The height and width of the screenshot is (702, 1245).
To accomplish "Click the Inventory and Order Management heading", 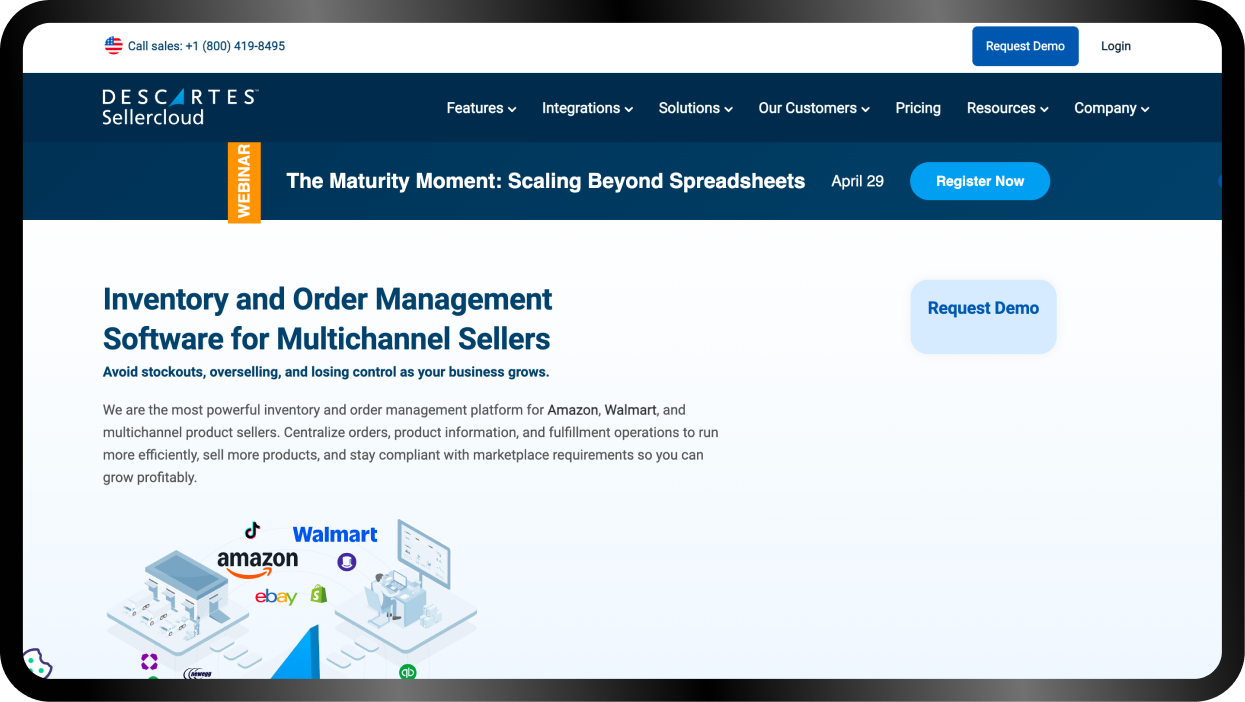I will [x=327, y=319].
